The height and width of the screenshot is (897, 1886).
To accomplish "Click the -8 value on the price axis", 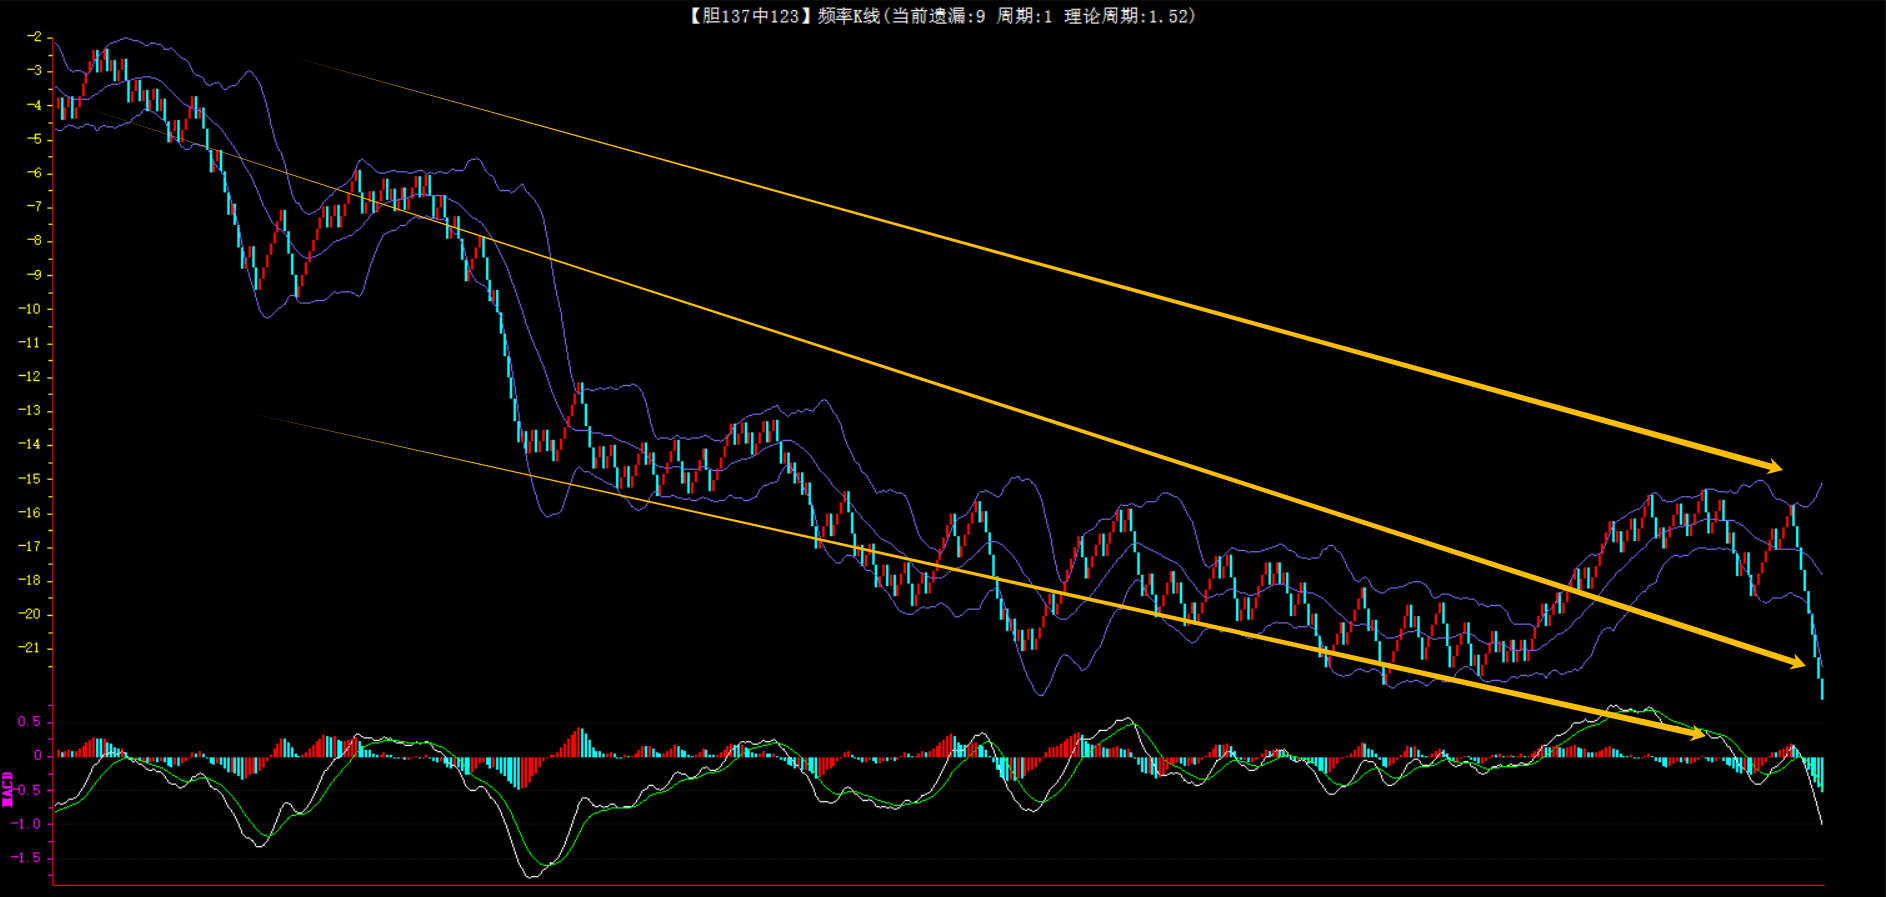I will (x=33, y=241).
